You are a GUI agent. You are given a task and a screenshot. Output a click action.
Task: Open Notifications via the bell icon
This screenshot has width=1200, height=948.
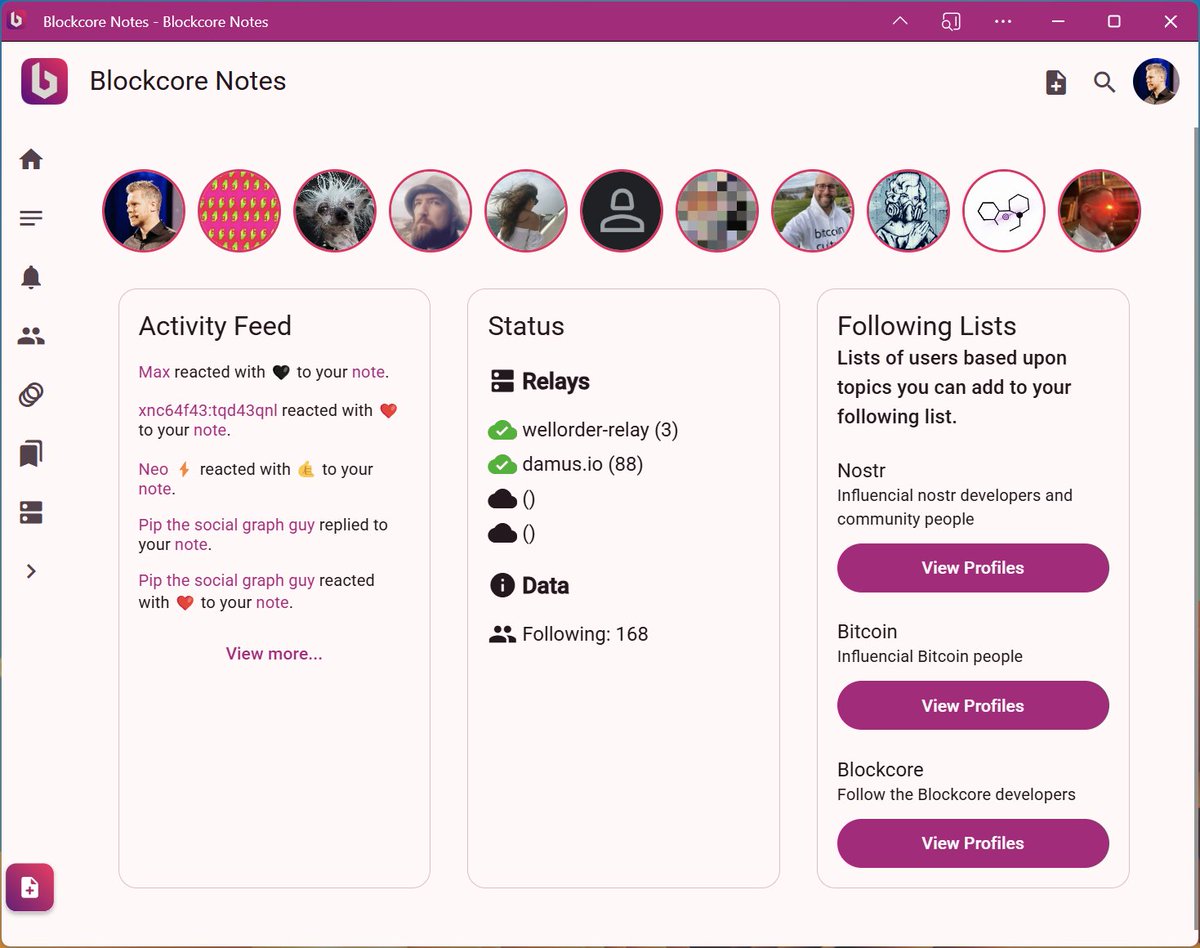(30, 276)
